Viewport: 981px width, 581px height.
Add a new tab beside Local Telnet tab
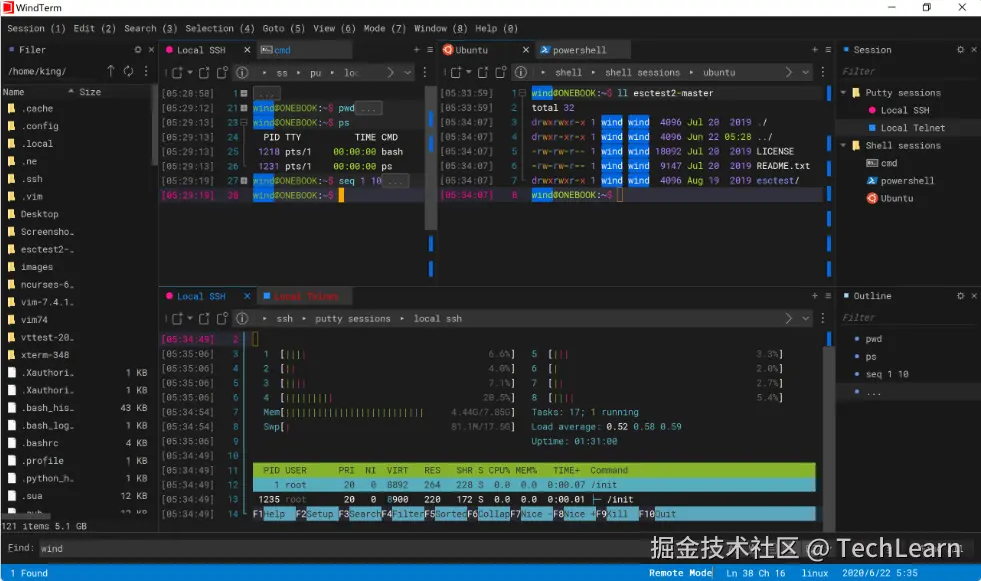coord(815,296)
